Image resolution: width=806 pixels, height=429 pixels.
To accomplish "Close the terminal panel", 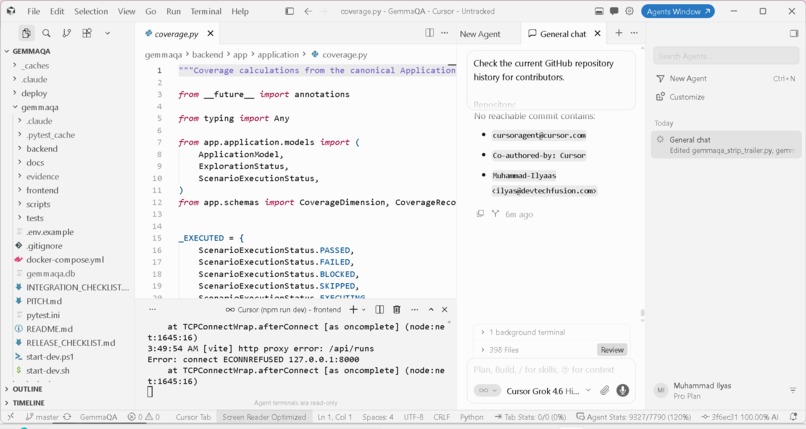I will [444, 309].
